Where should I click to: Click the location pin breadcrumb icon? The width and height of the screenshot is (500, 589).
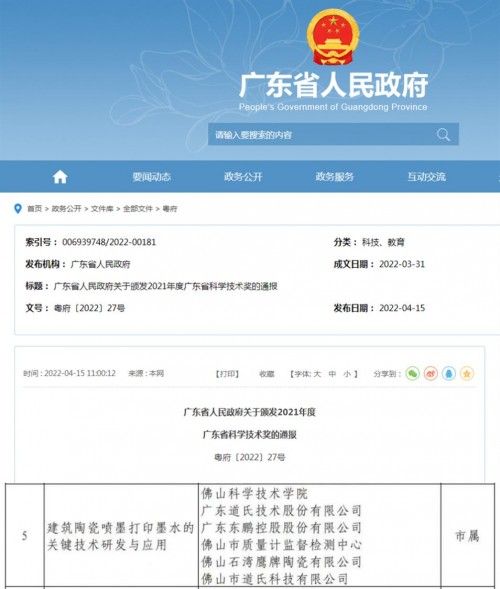coord(18,208)
